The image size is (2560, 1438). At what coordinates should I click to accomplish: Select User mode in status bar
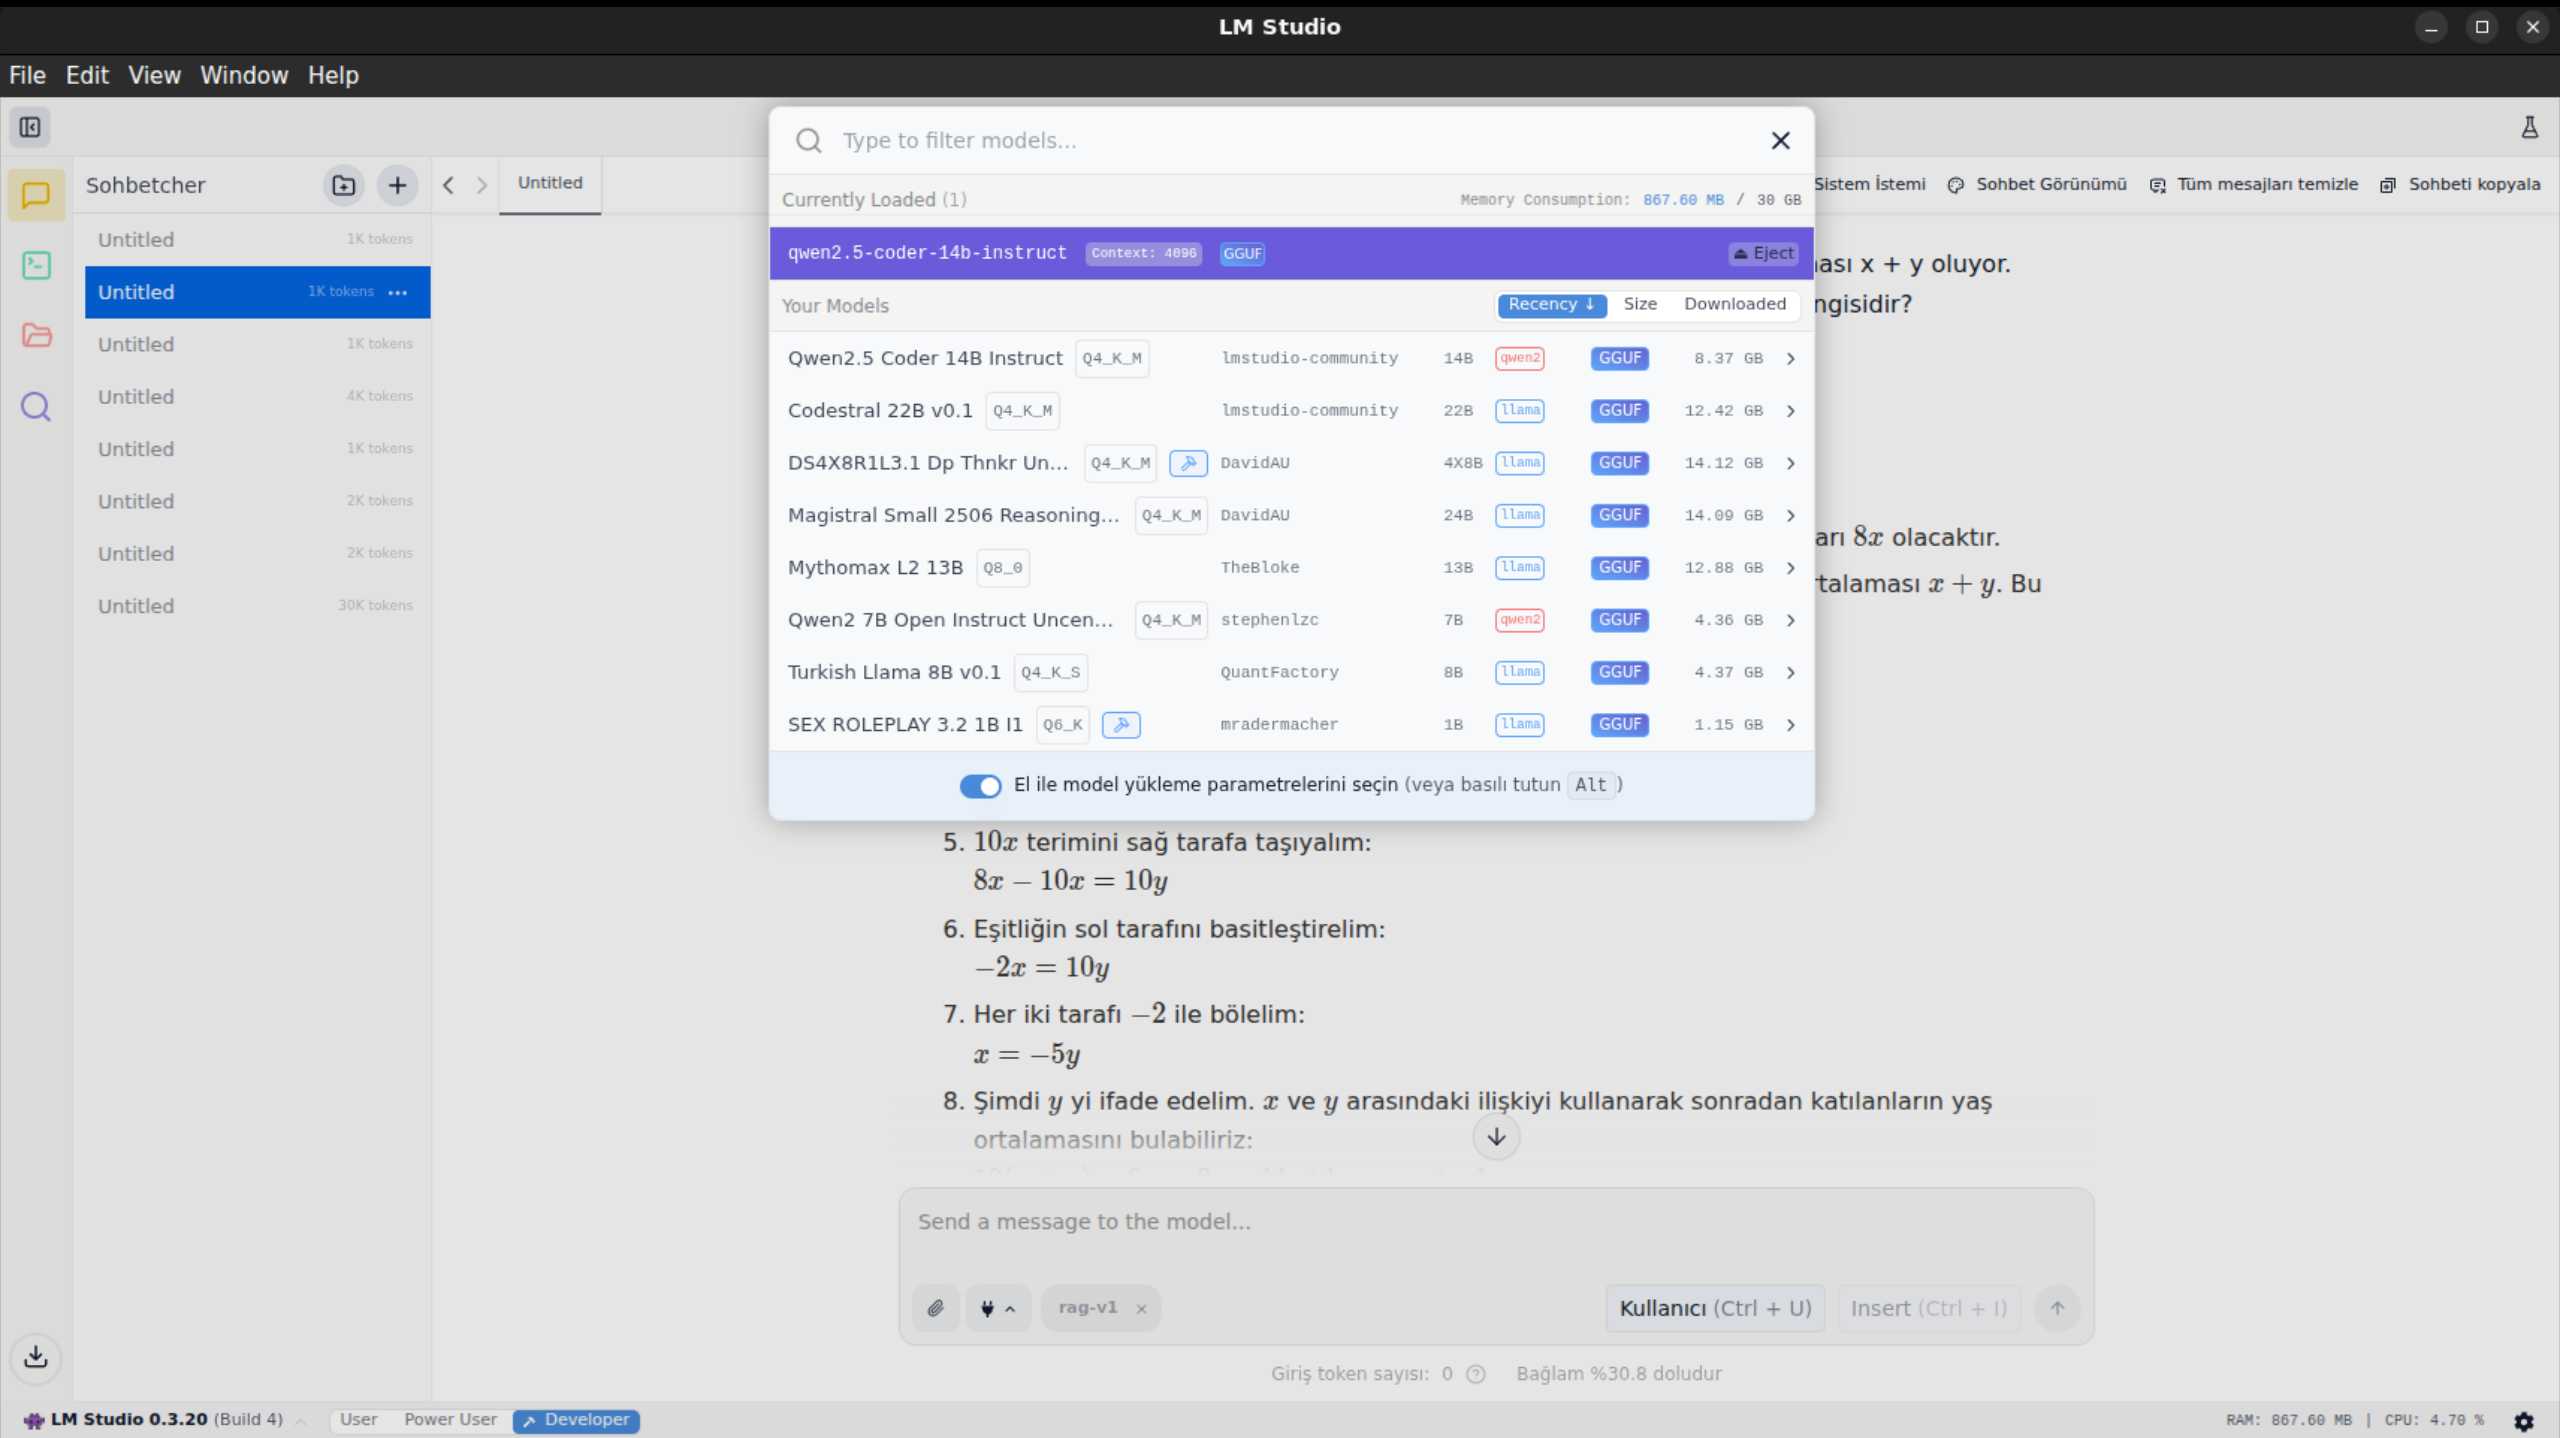(358, 1420)
